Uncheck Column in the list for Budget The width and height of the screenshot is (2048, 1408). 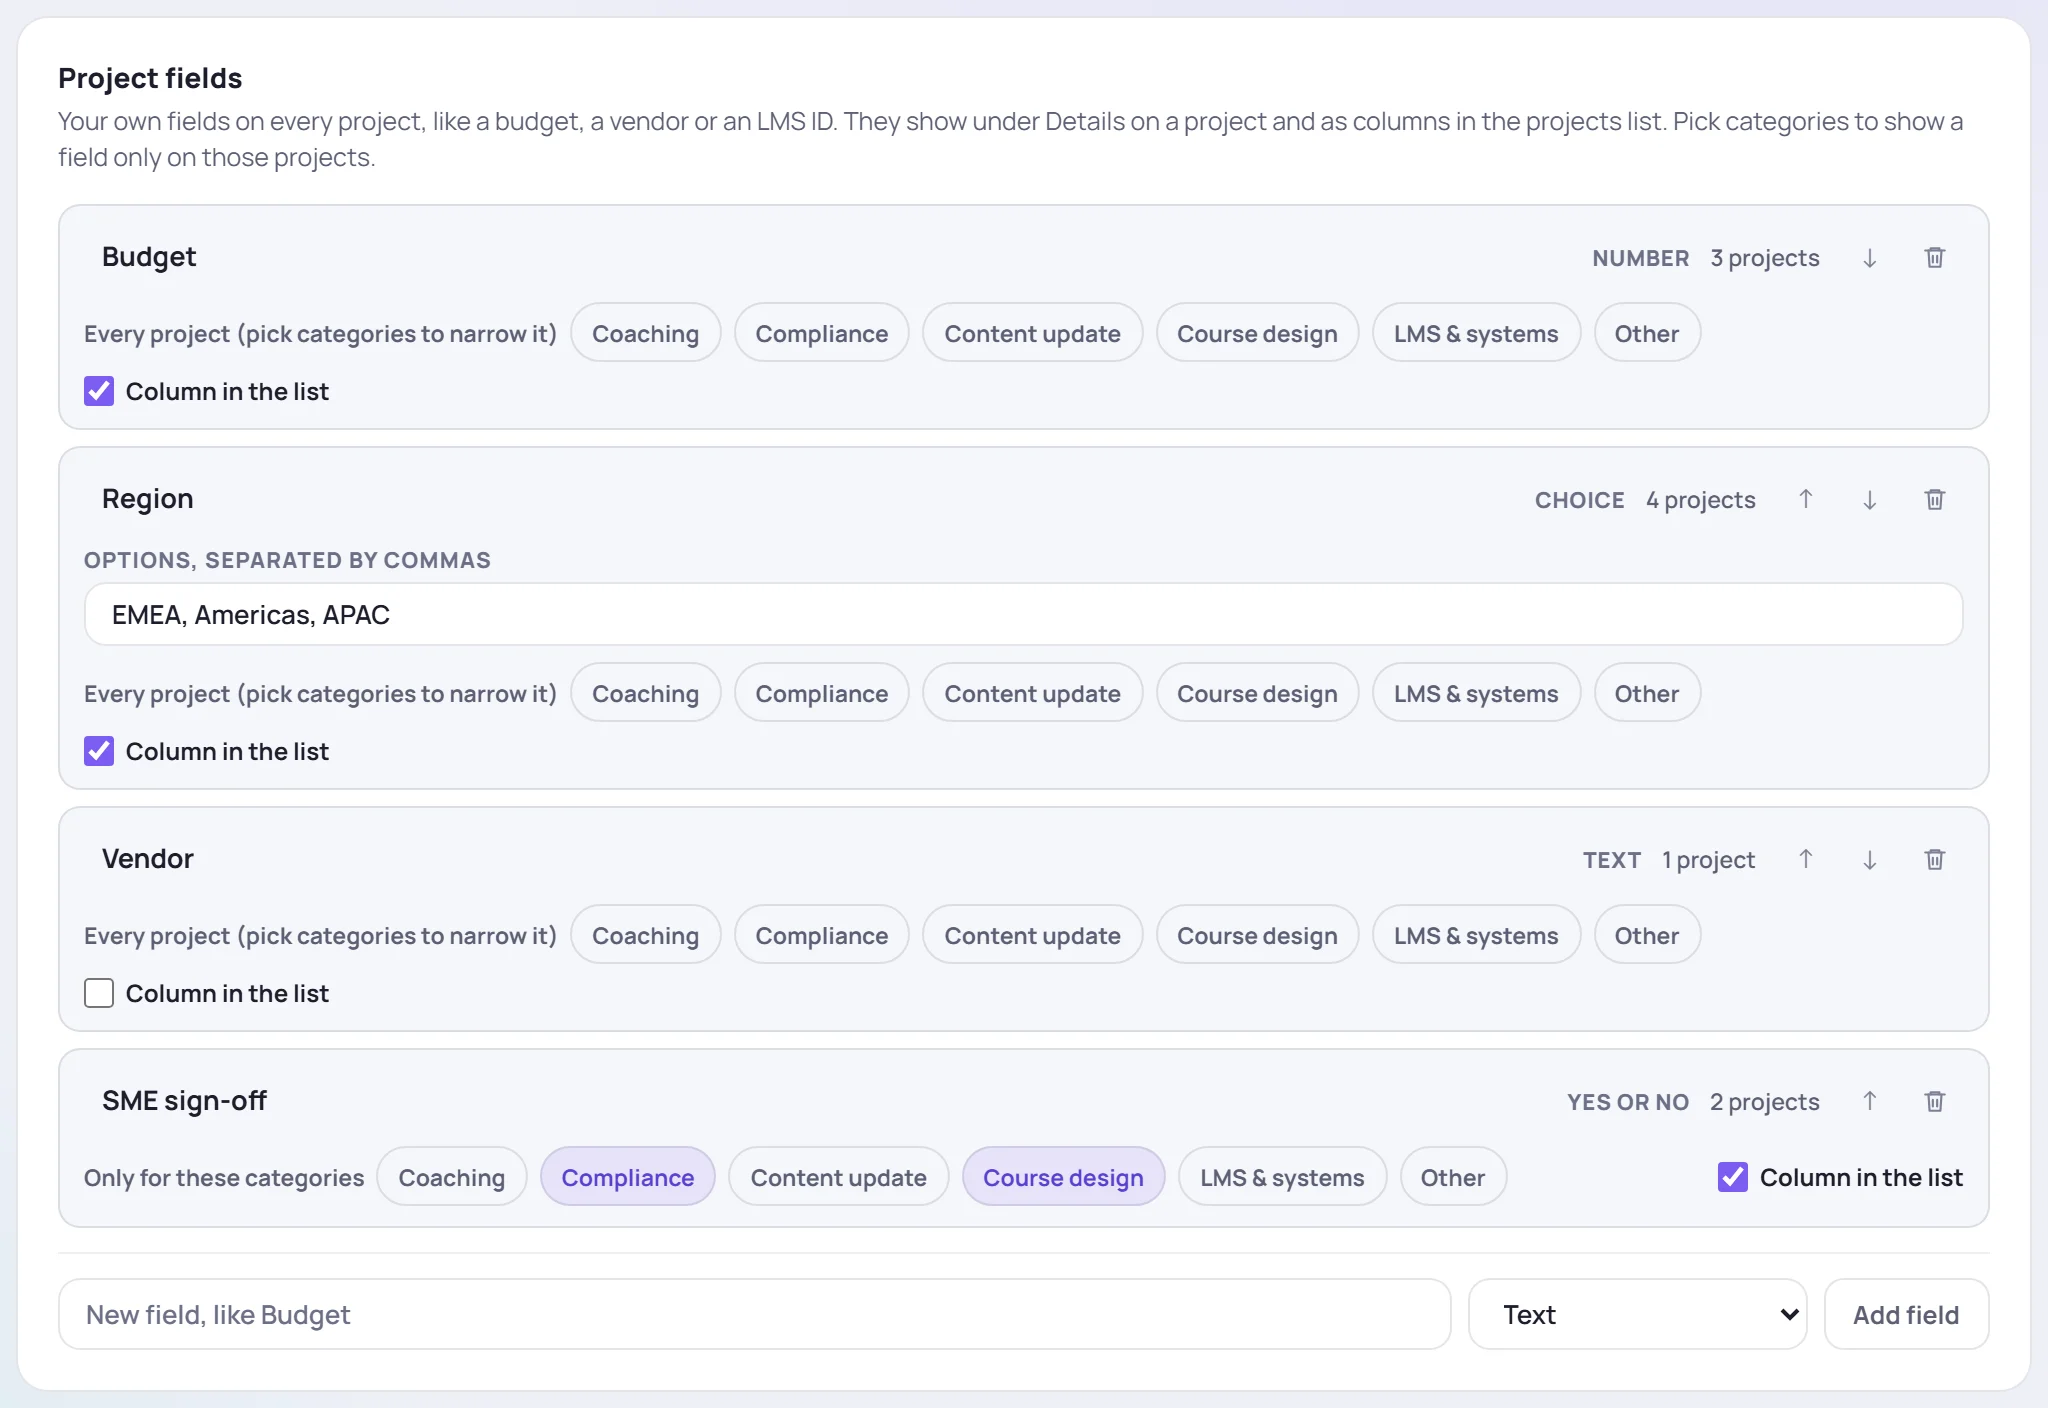(x=99, y=391)
